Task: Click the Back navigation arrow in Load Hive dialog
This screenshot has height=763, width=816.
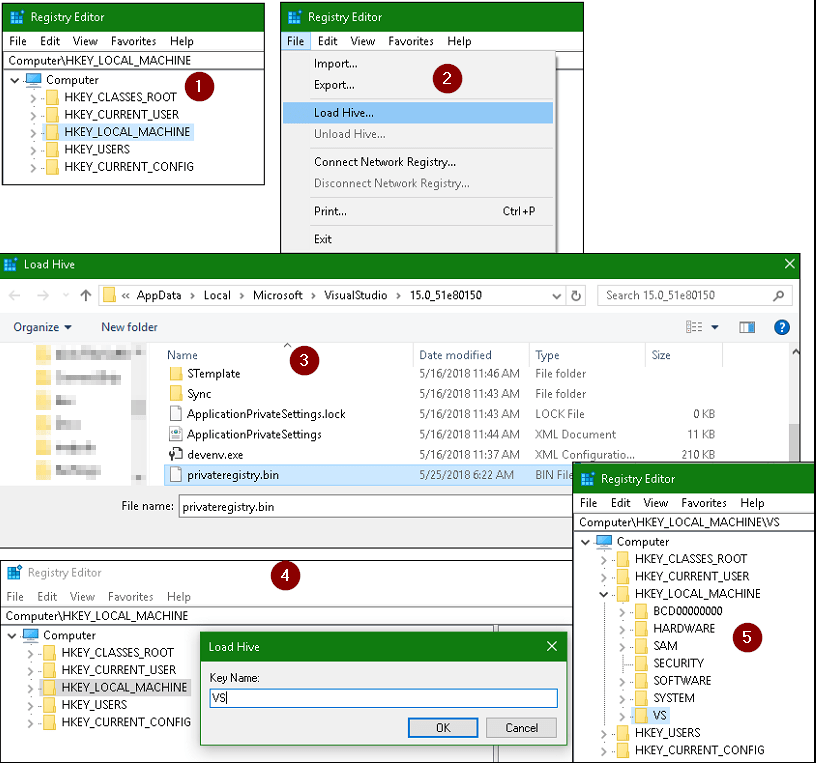Action: tap(15, 295)
